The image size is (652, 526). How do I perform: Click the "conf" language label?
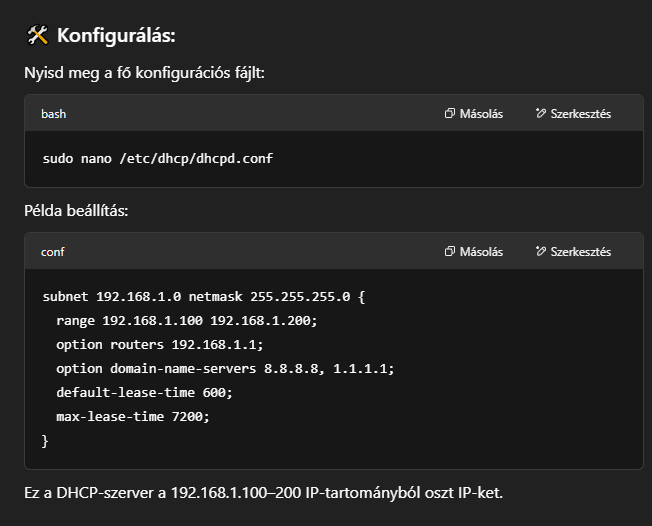[53, 252]
